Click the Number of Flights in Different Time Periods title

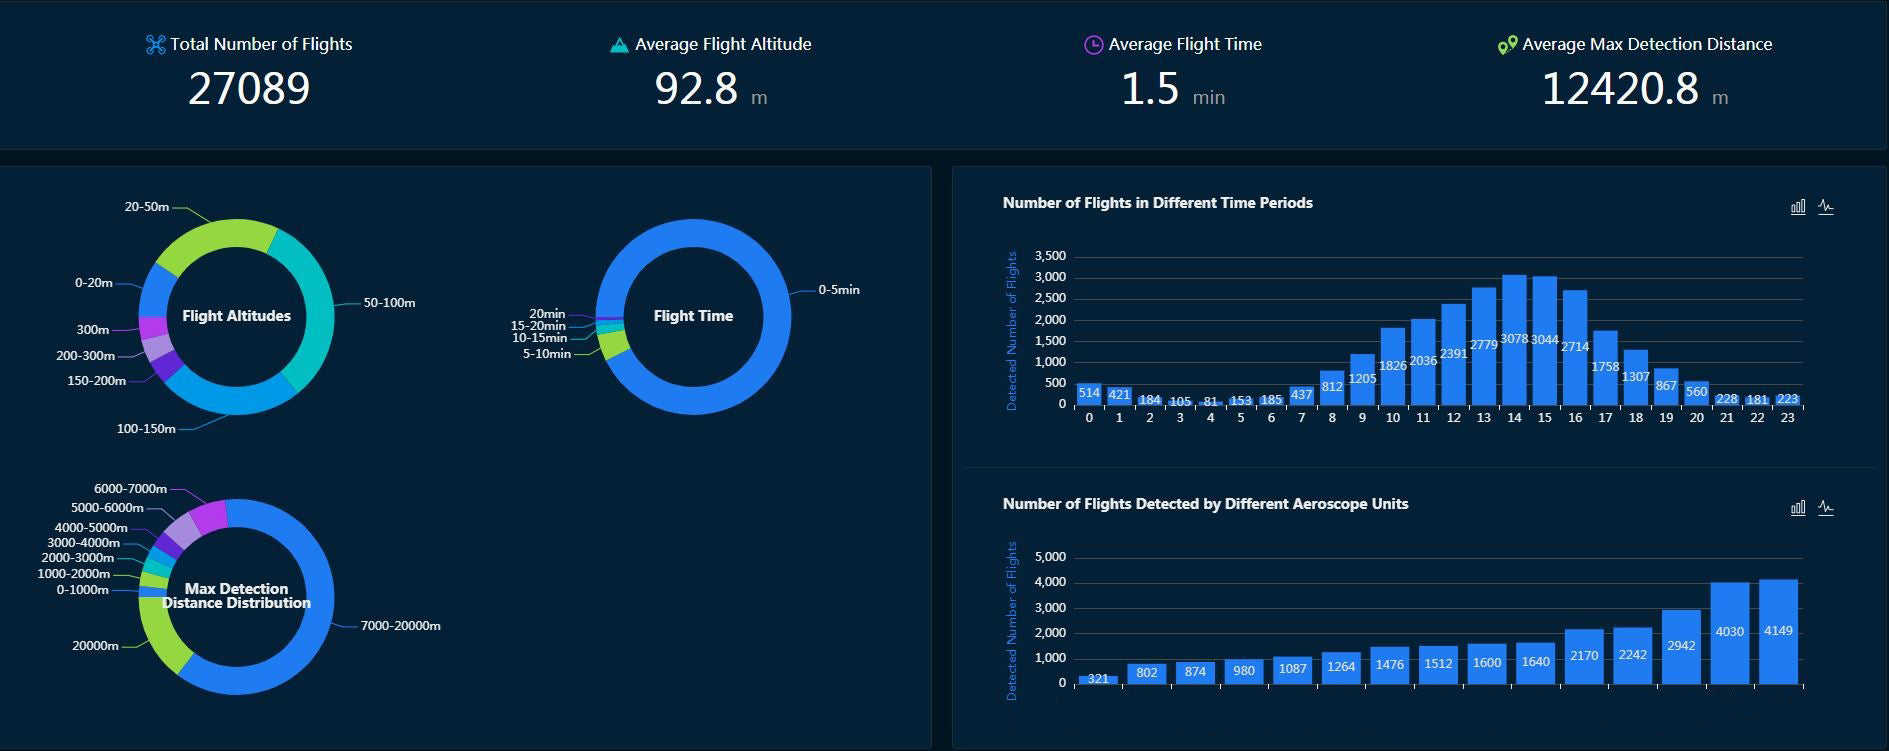pyautogui.click(x=1158, y=203)
